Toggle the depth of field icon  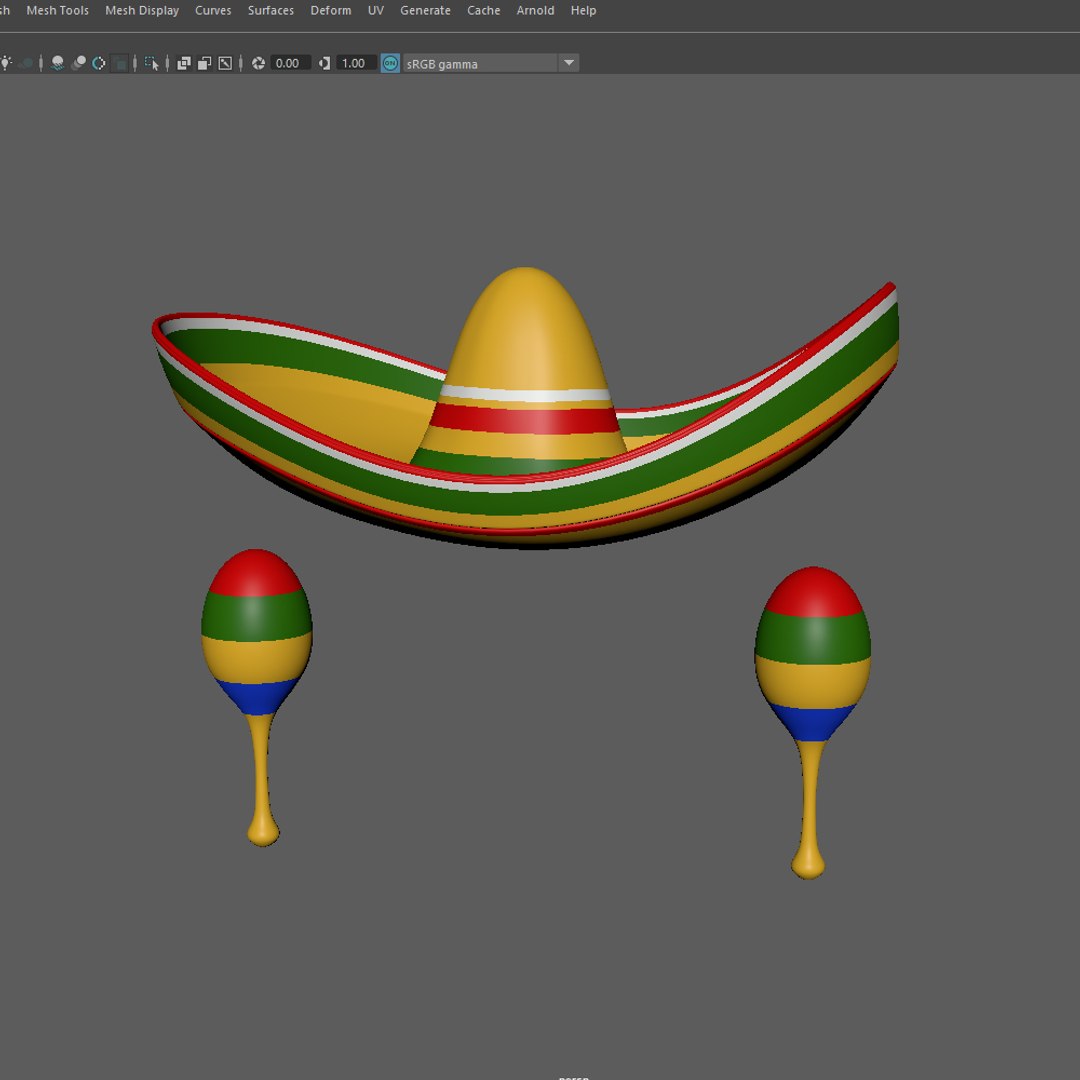(x=120, y=63)
